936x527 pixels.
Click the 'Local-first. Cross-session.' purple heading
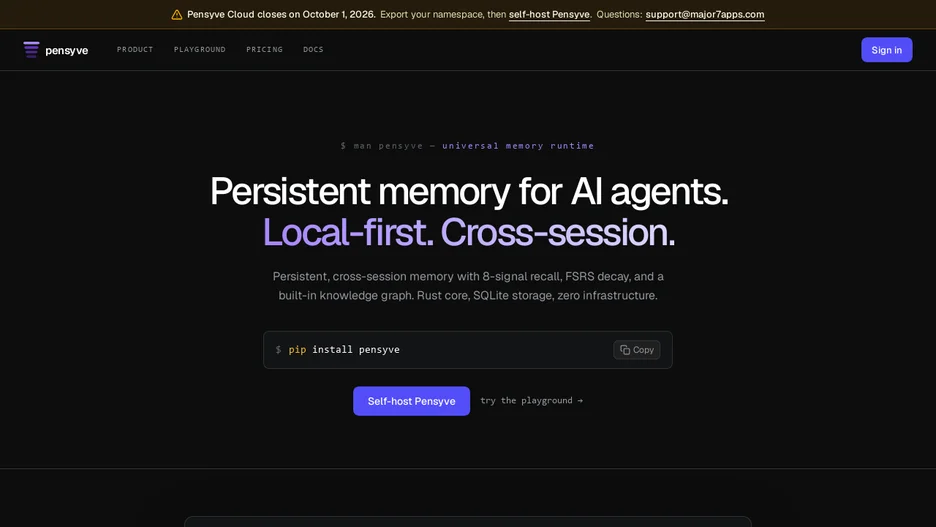[469, 232]
